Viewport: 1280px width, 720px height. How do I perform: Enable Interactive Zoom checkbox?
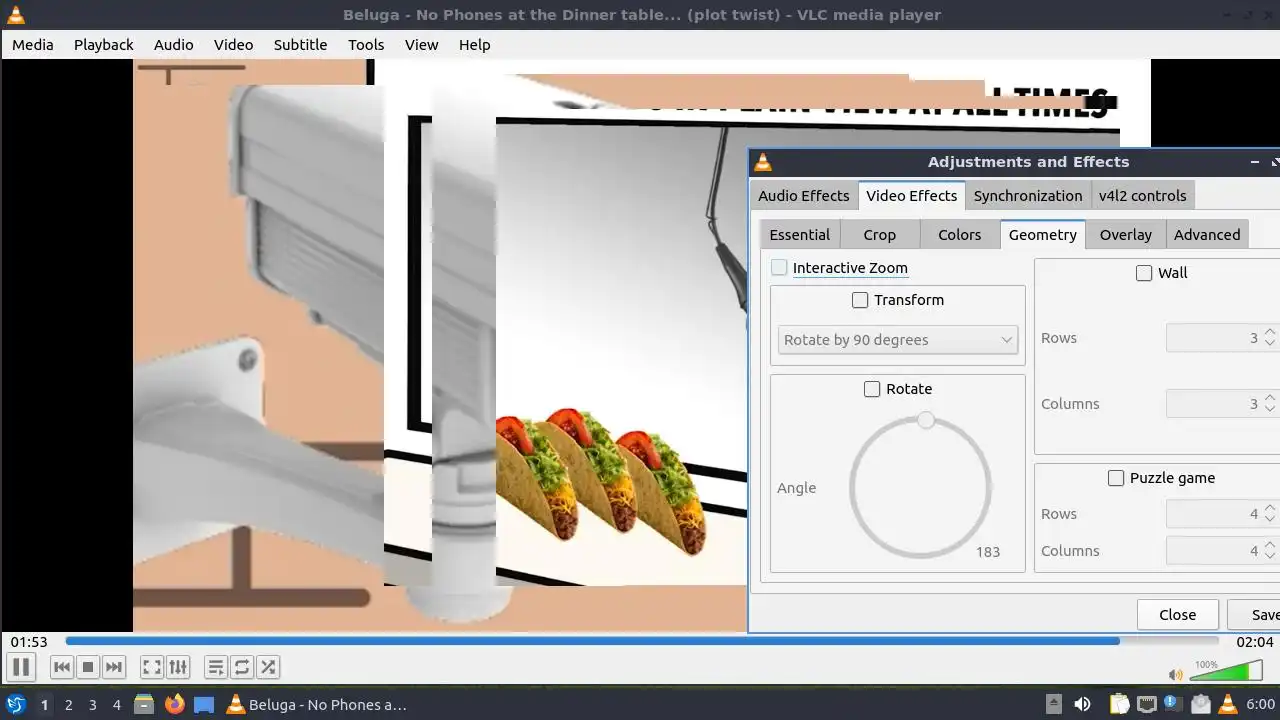pos(779,267)
